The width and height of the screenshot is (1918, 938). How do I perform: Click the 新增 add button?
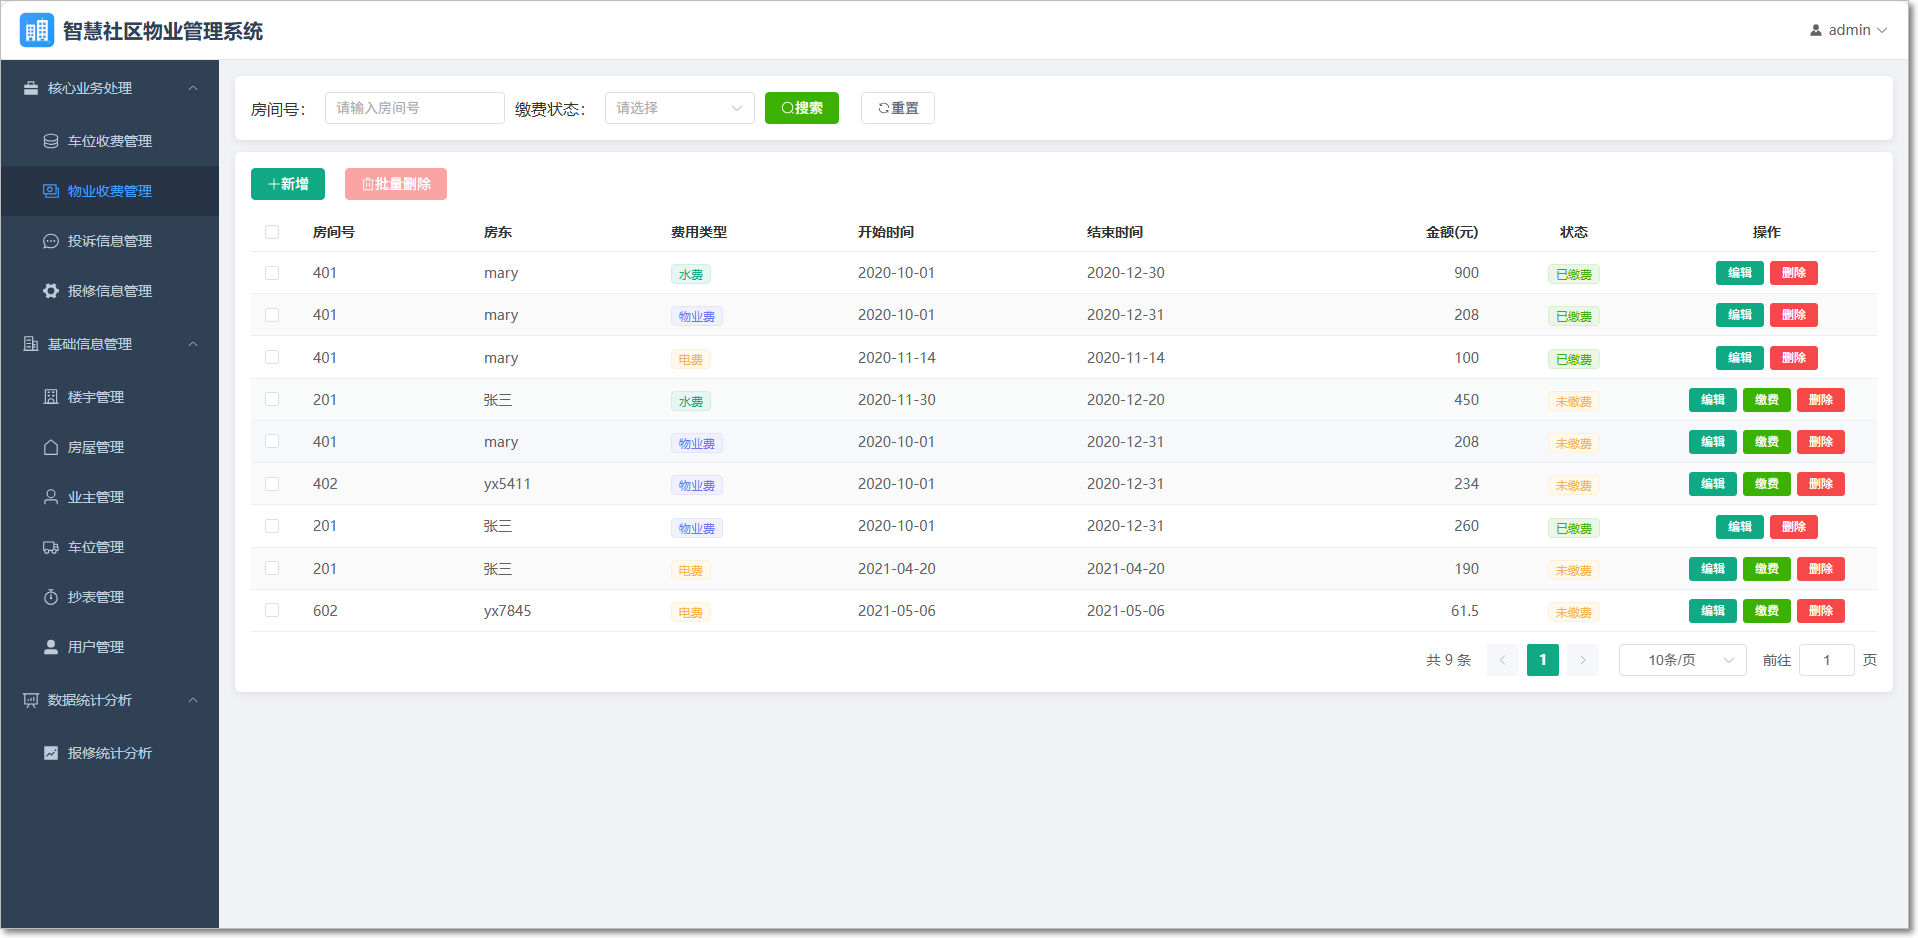(288, 184)
